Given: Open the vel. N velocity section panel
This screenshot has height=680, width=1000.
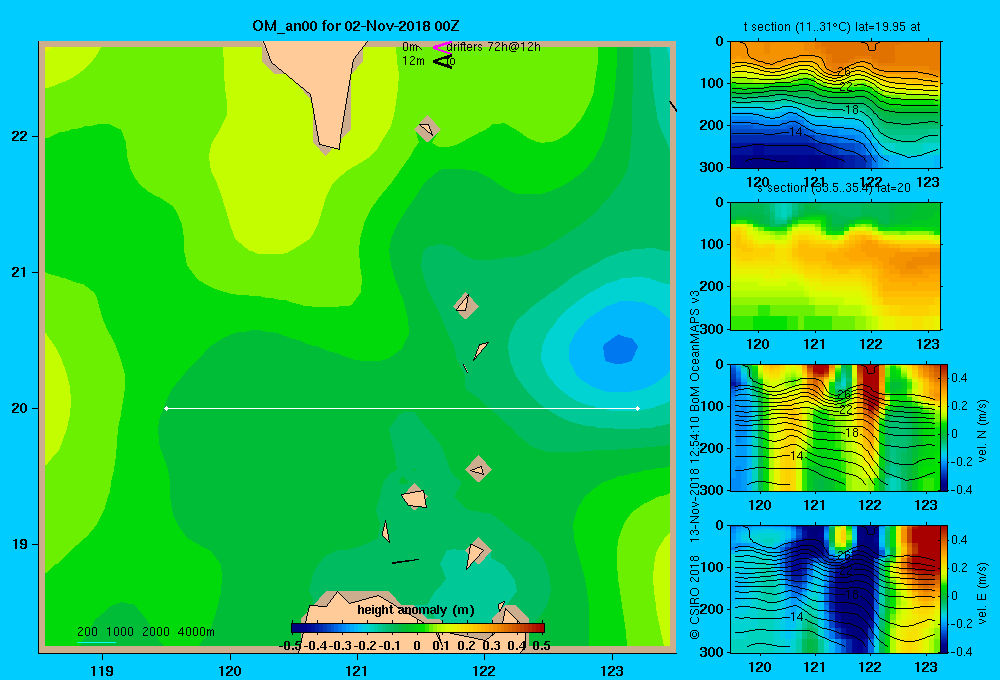Looking at the screenshot, I should [835, 427].
